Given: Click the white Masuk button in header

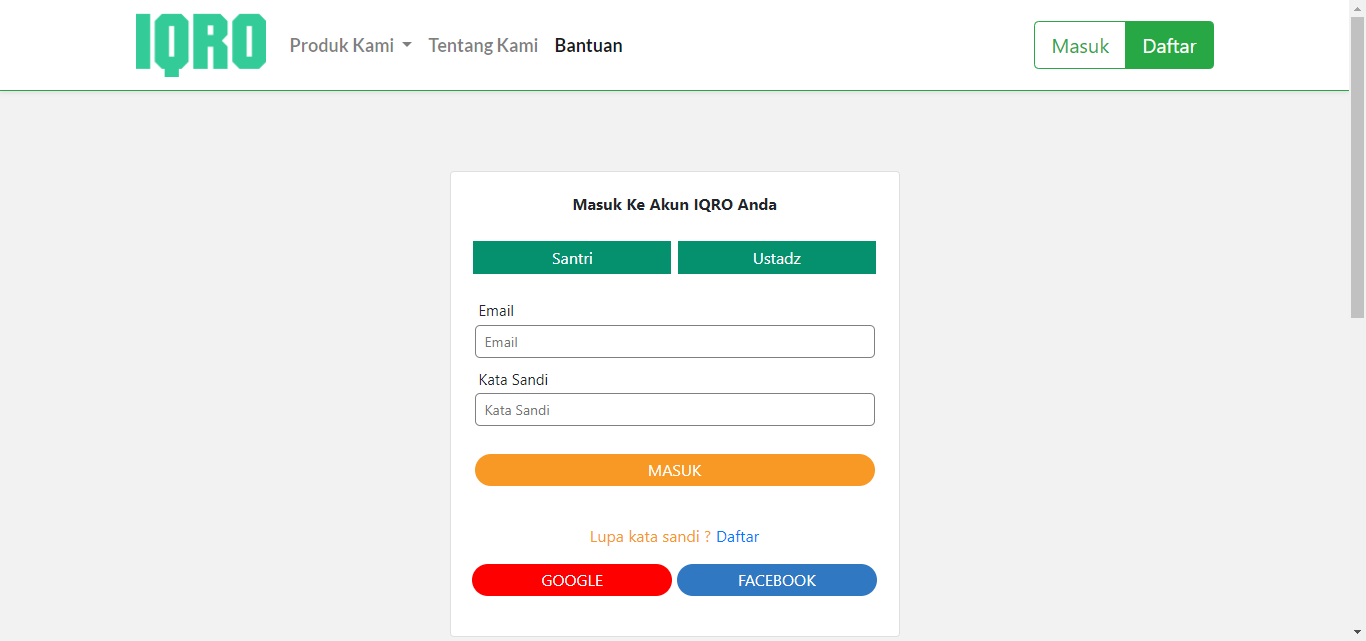Looking at the screenshot, I should pyautogui.click(x=1080, y=46).
